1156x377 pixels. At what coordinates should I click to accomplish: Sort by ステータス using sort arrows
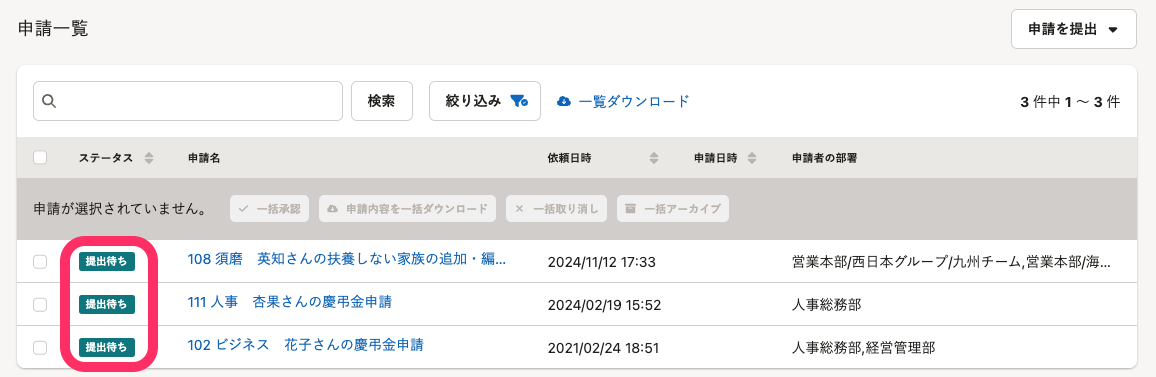click(x=149, y=158)
